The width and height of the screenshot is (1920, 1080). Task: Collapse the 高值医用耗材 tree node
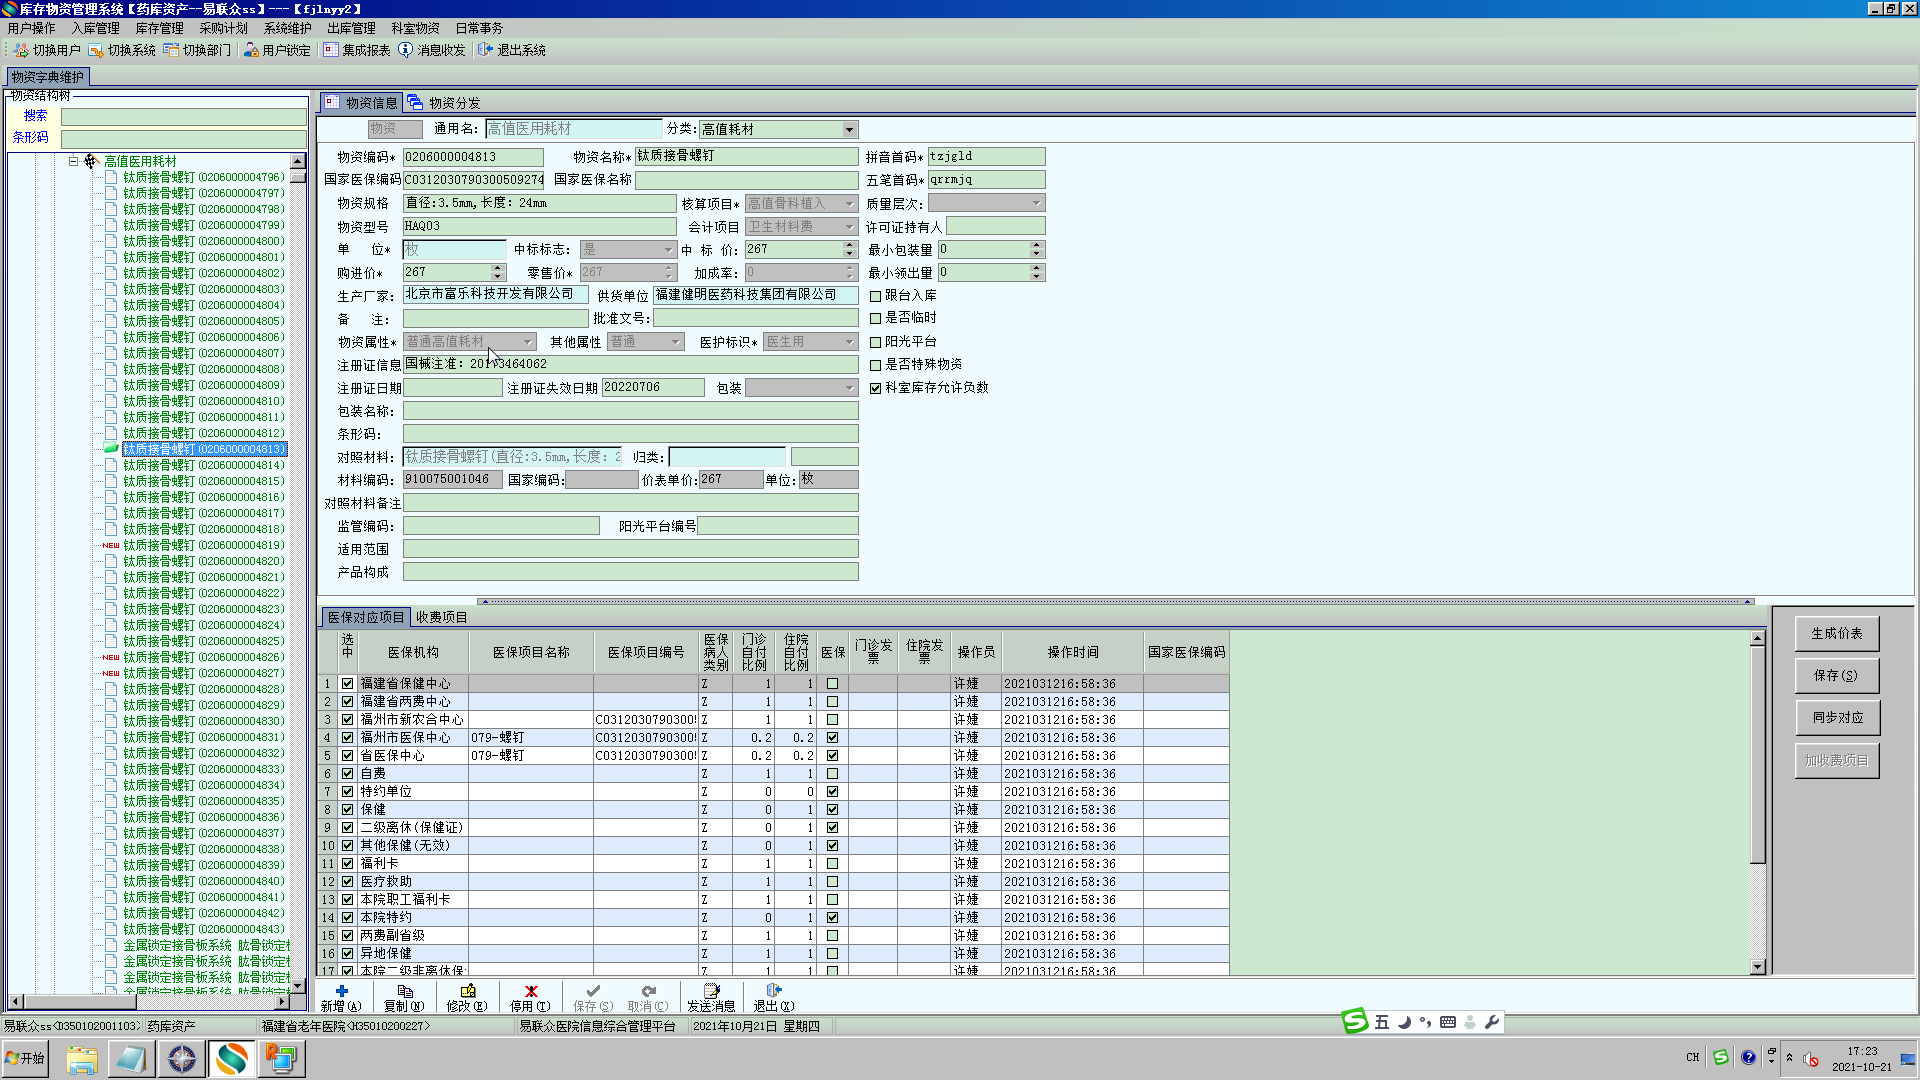click(x=73, y=161)
